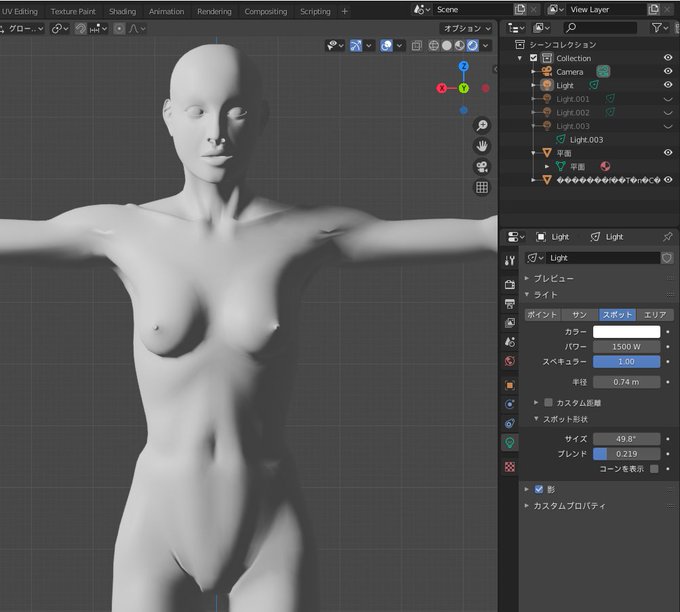Enable the コーンを表示 checkbox
The height and width of the screenshot is (612, 680).
point(654,468)
